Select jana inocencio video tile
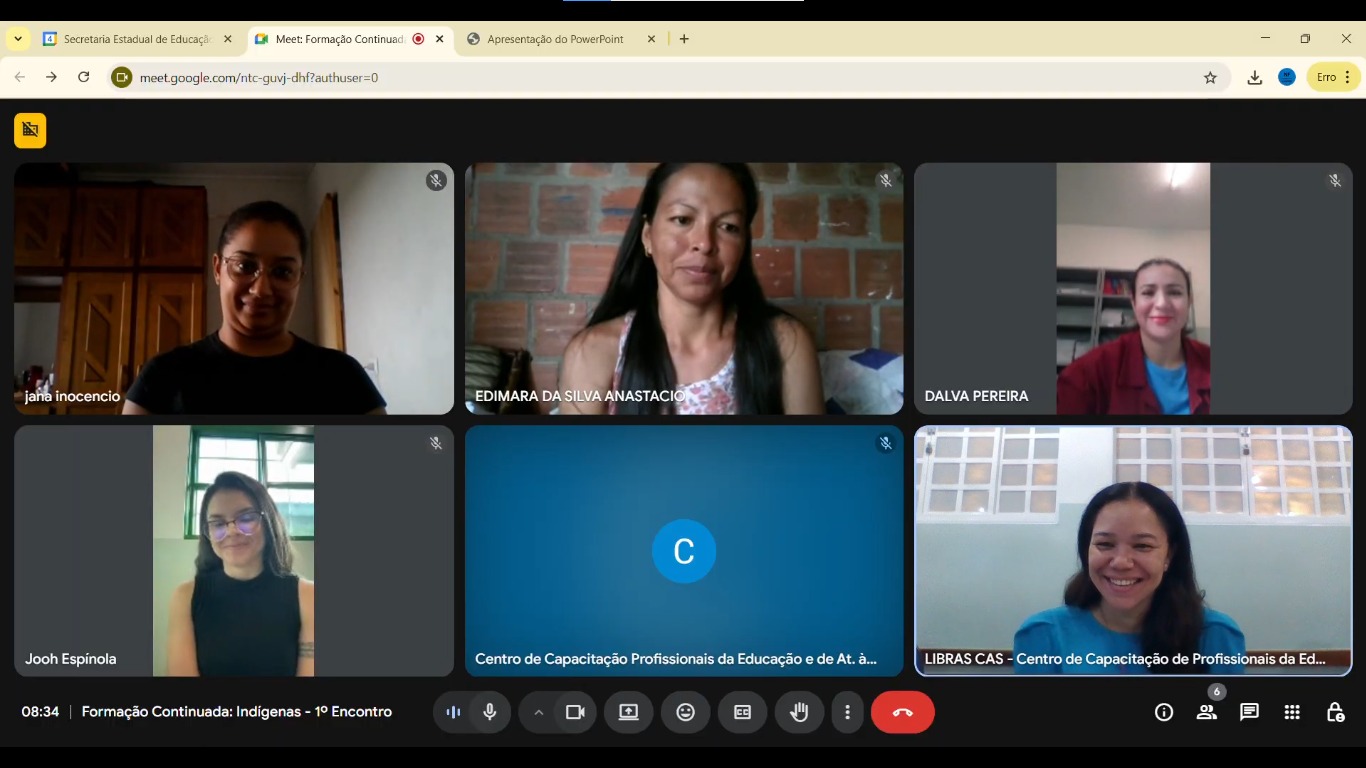The image size is (1366, 768). 234,289
